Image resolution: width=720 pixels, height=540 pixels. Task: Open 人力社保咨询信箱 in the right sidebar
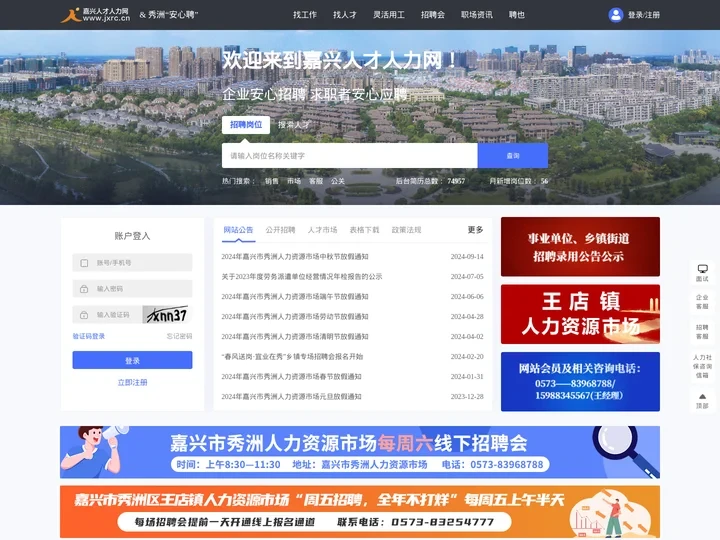[x=702, y=366]
